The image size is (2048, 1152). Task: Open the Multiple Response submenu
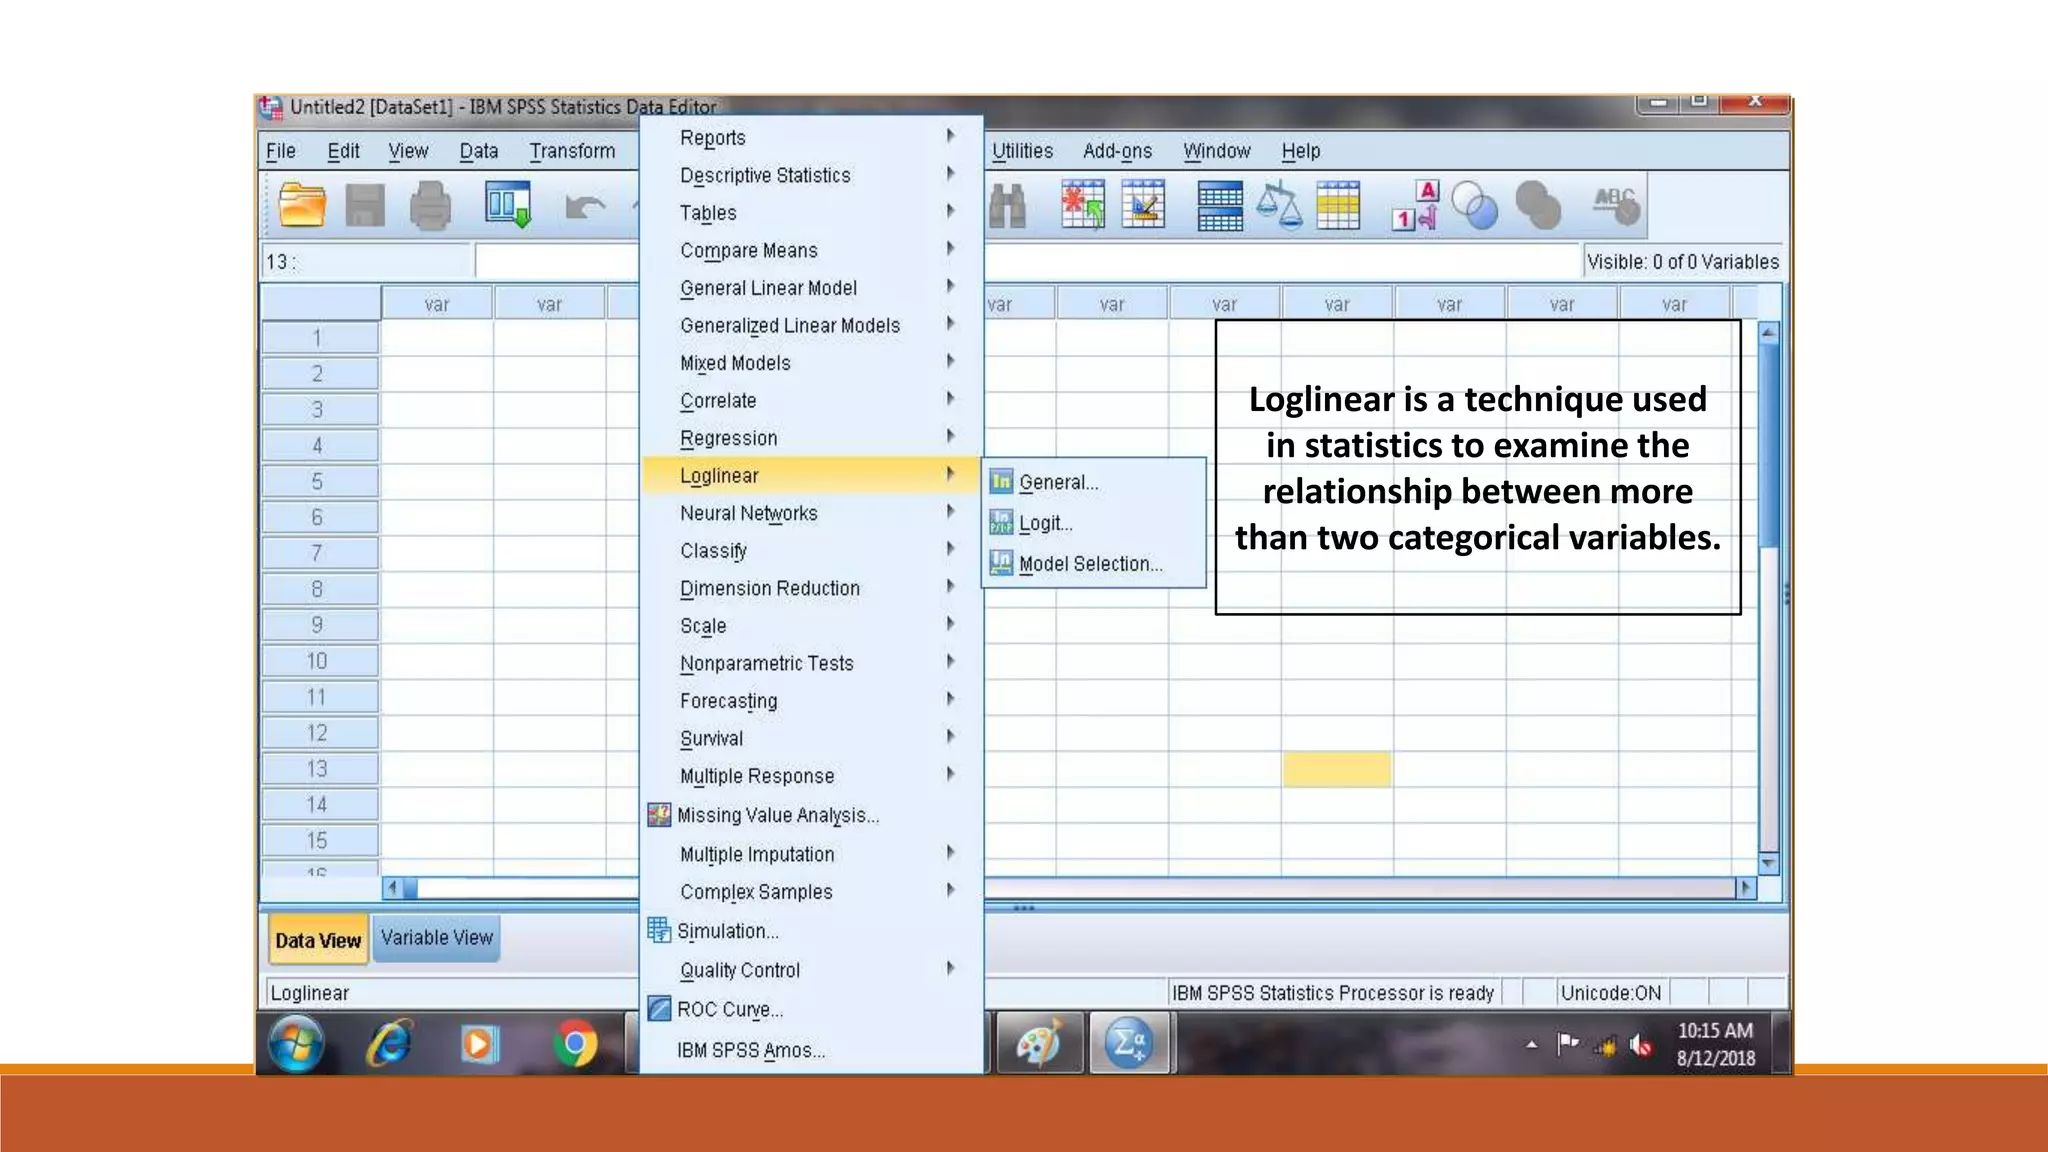tap(811, 776)
